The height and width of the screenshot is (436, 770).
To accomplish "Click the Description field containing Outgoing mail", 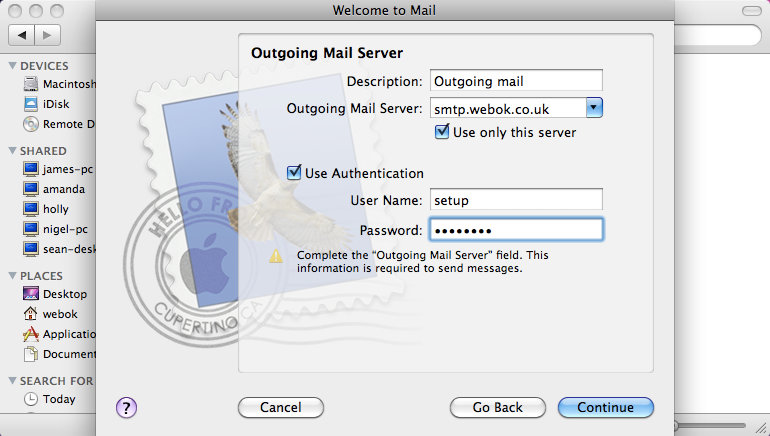I will click(516, 81).
